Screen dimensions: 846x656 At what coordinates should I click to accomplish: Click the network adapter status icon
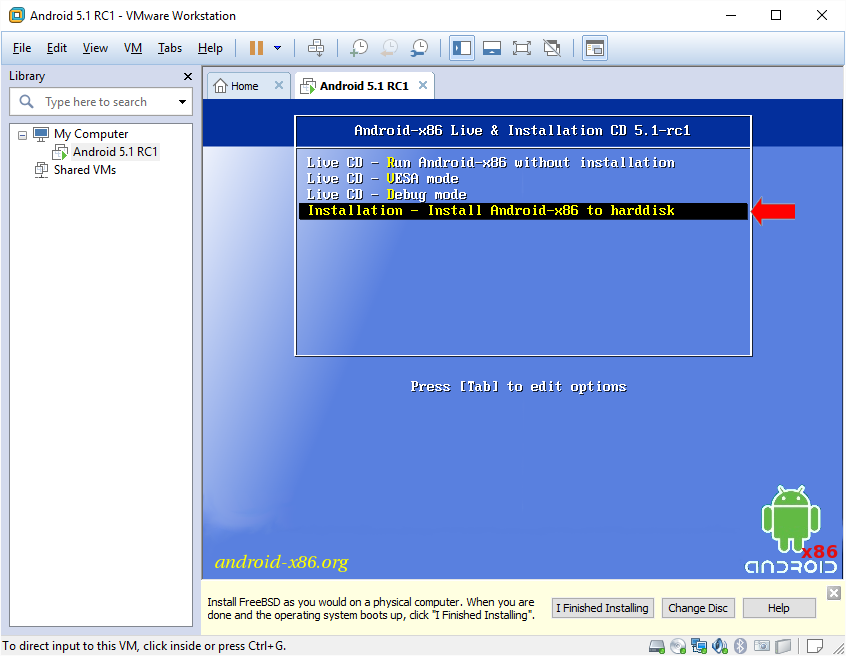699,646
